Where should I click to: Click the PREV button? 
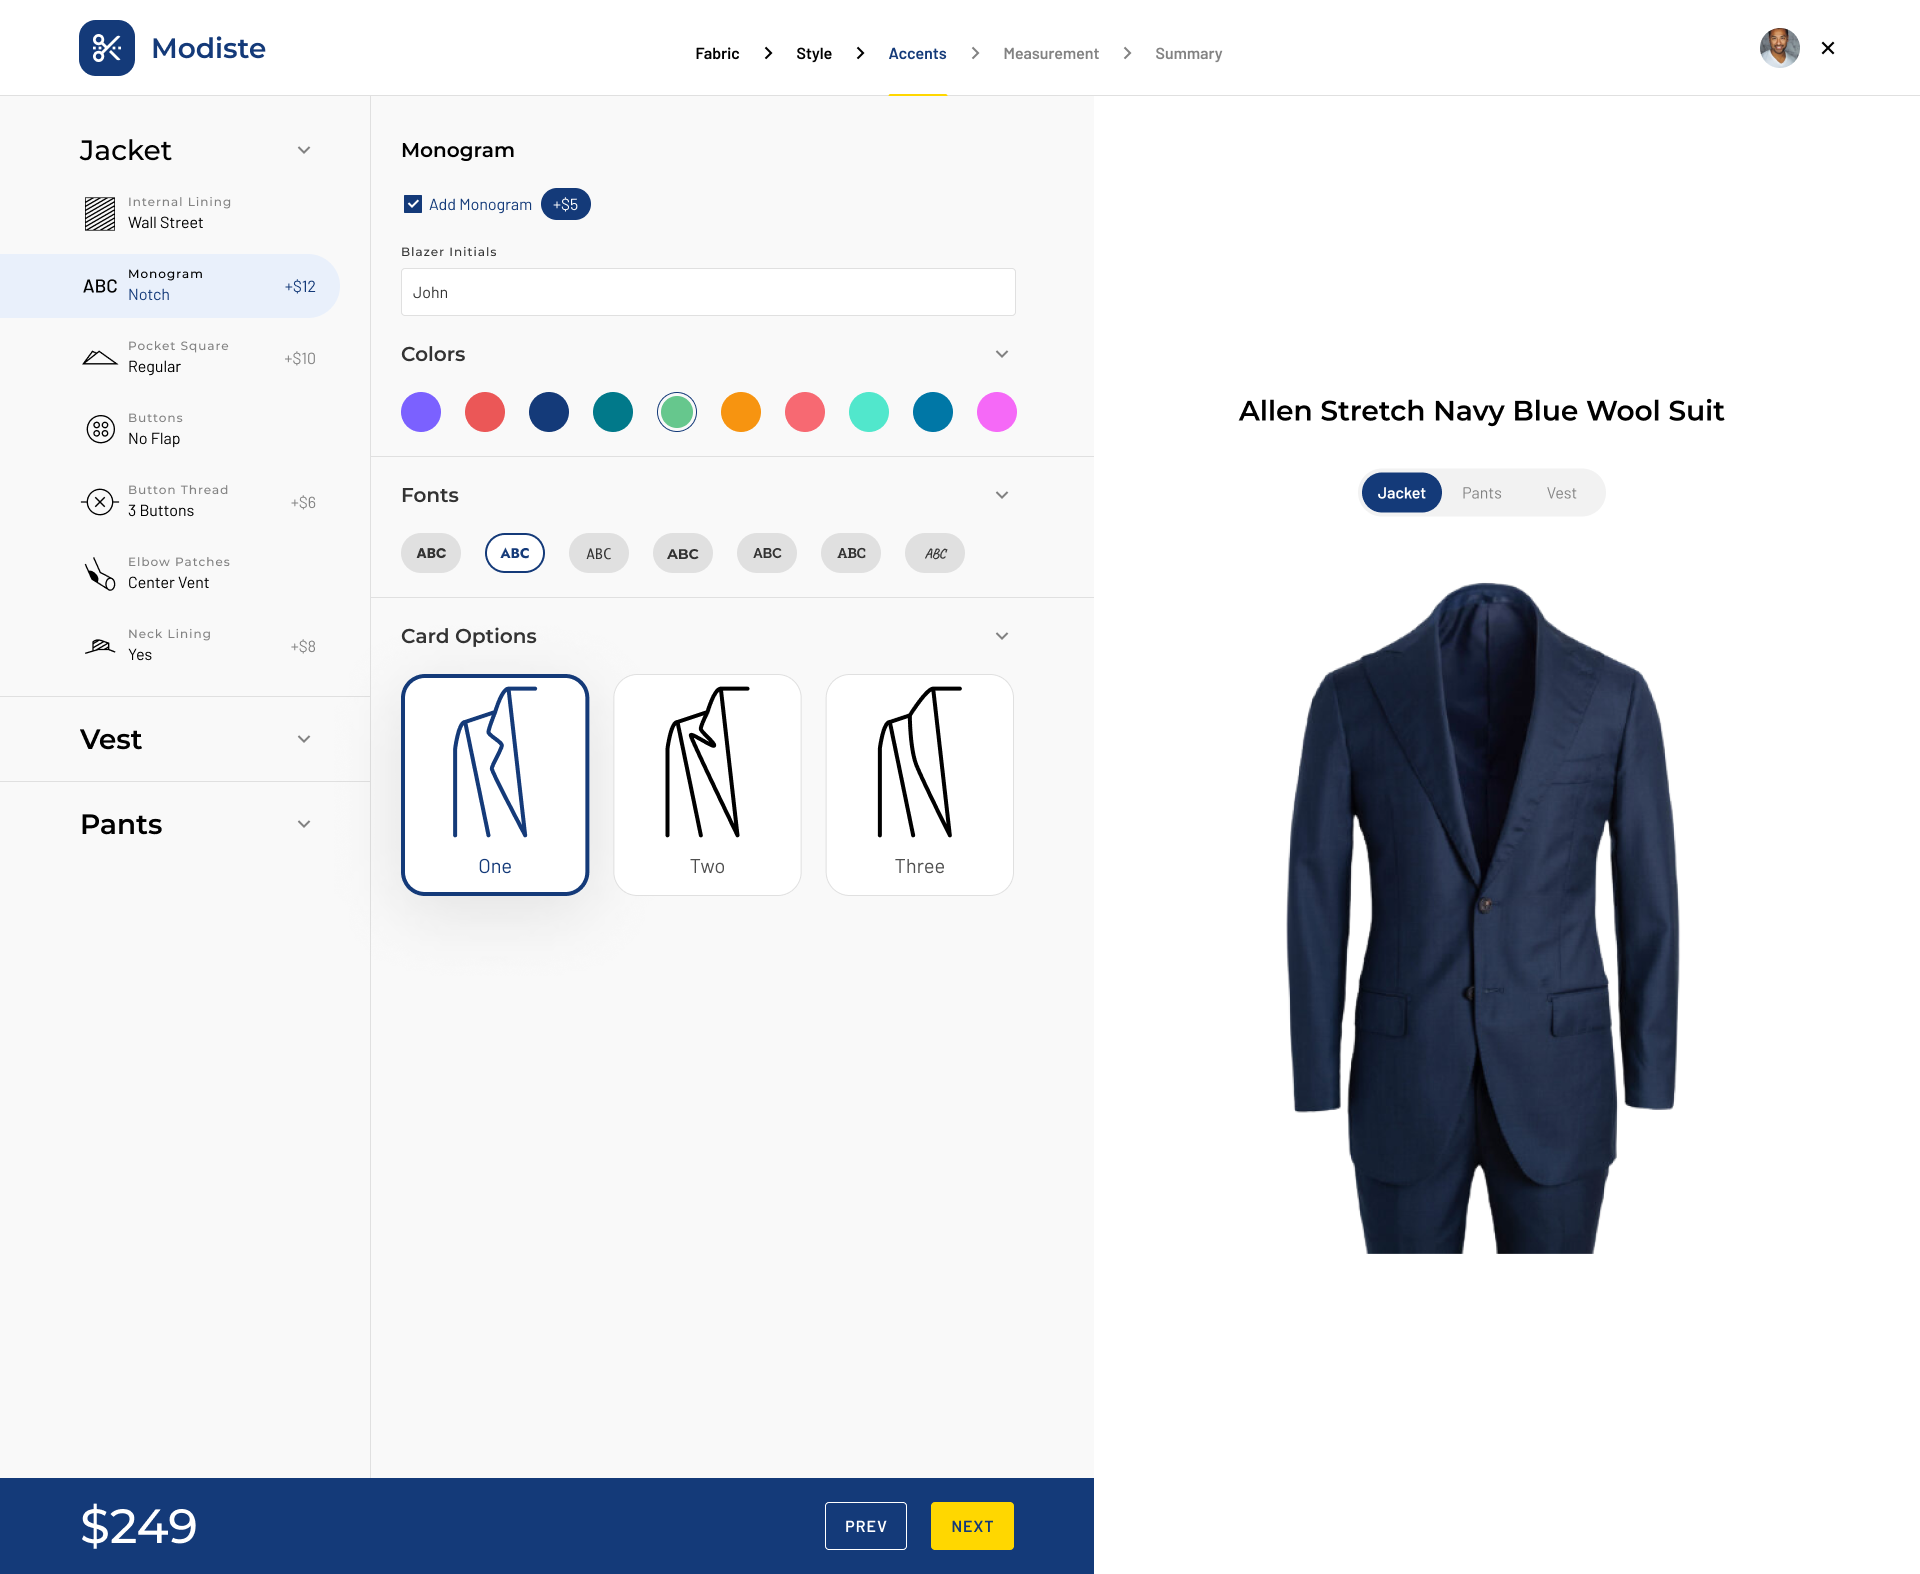click(x=865, y=1526)
